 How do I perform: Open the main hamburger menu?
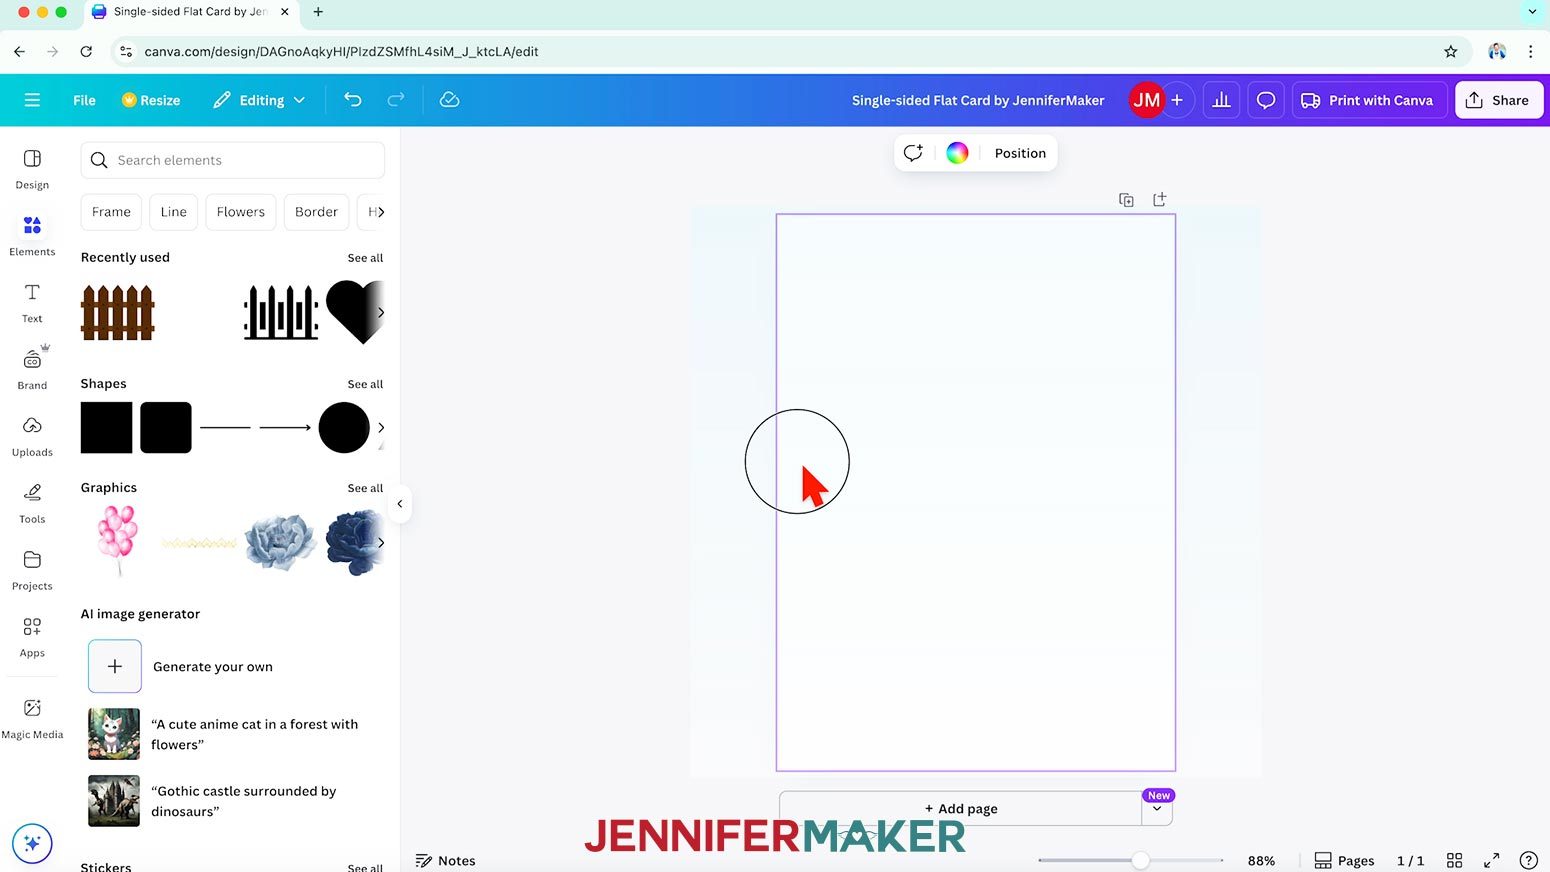point(32,100)
